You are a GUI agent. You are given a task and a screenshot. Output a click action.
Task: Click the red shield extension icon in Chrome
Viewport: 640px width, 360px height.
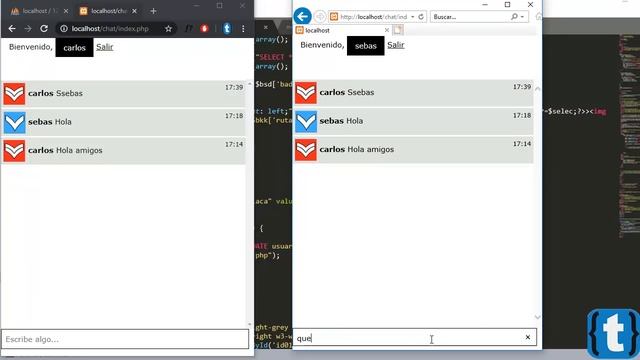(204, 29)
